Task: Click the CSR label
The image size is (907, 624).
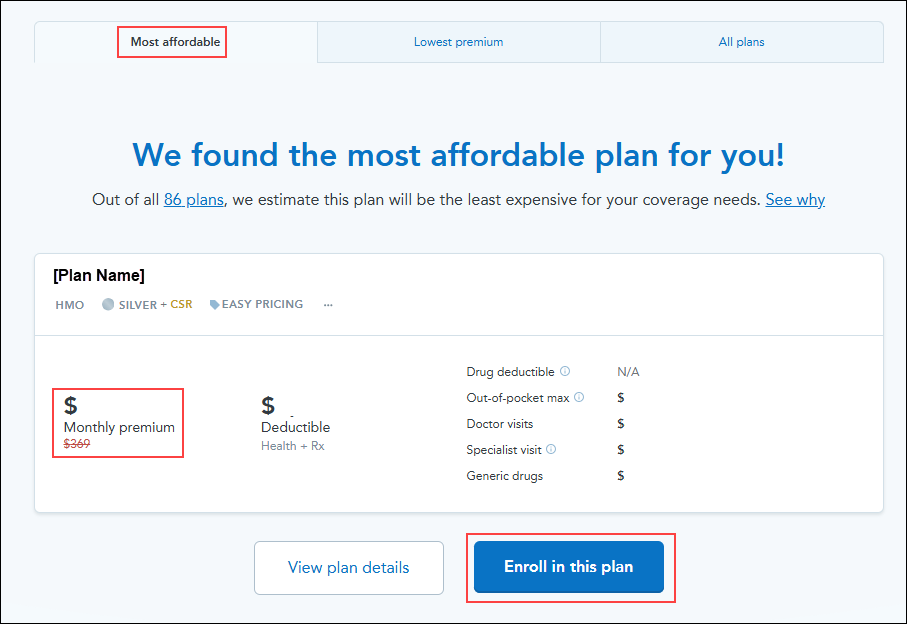Action: 181,304
